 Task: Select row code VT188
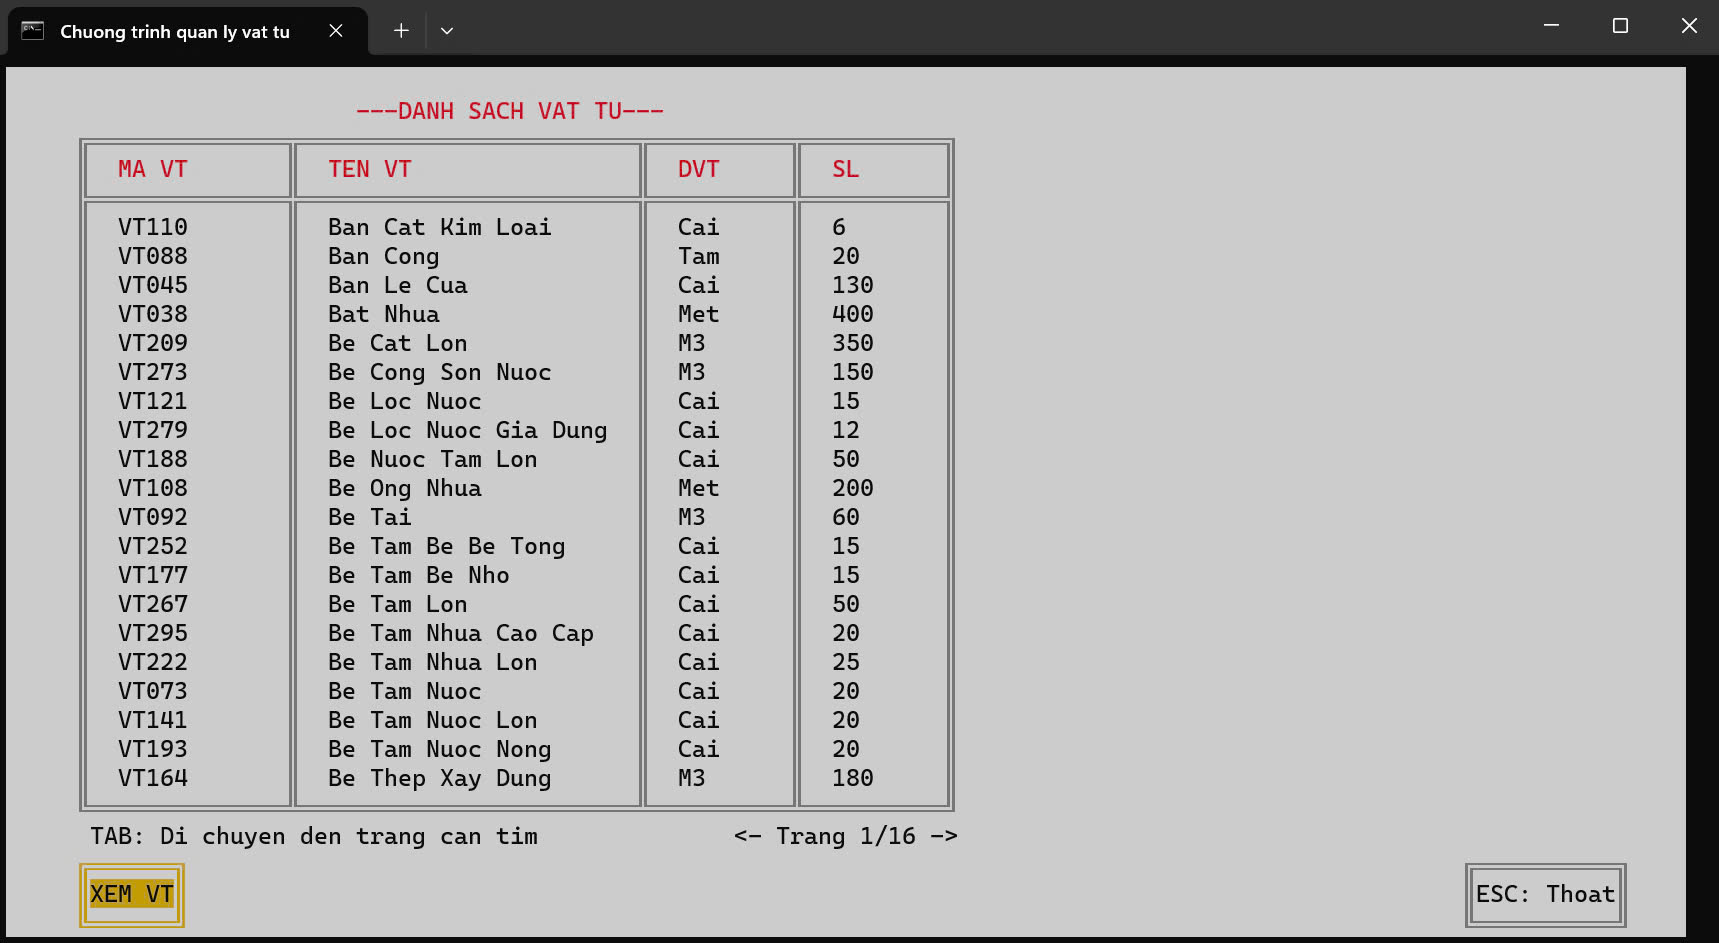tap(153, 460)
